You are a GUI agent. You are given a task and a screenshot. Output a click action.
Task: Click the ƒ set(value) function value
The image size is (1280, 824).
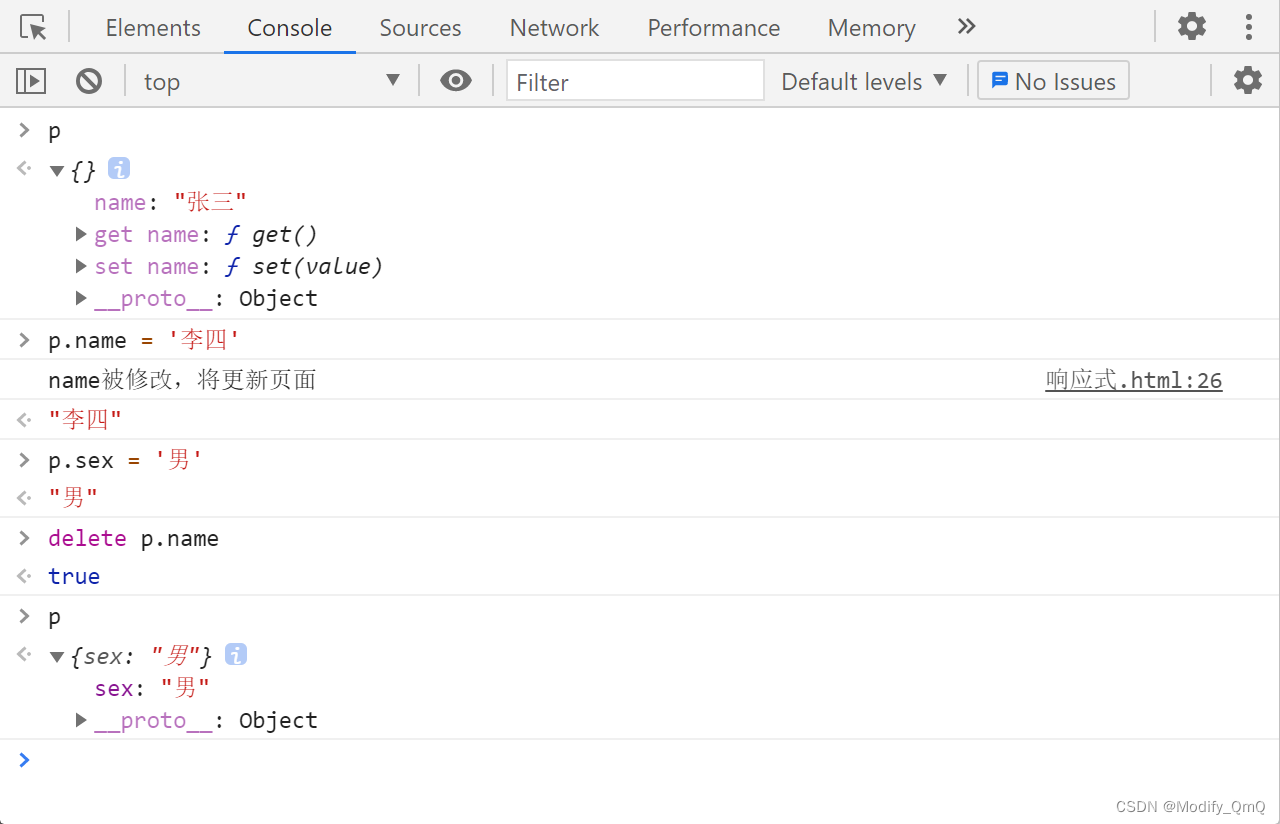point(304,267)
